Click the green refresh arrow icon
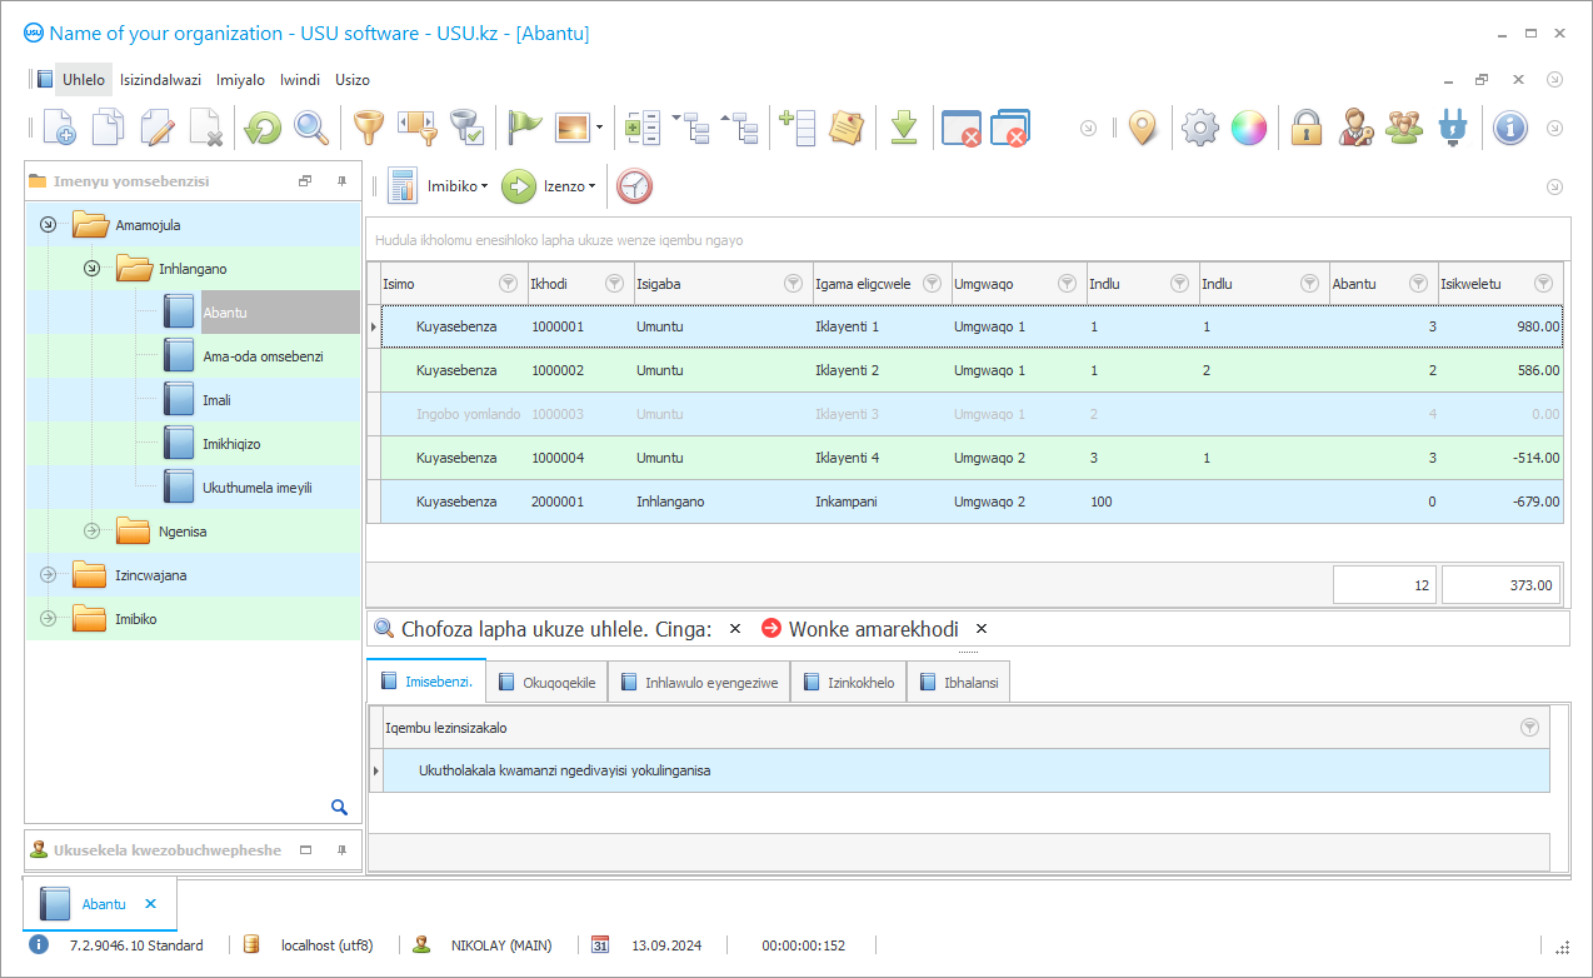 click(263, 128)
